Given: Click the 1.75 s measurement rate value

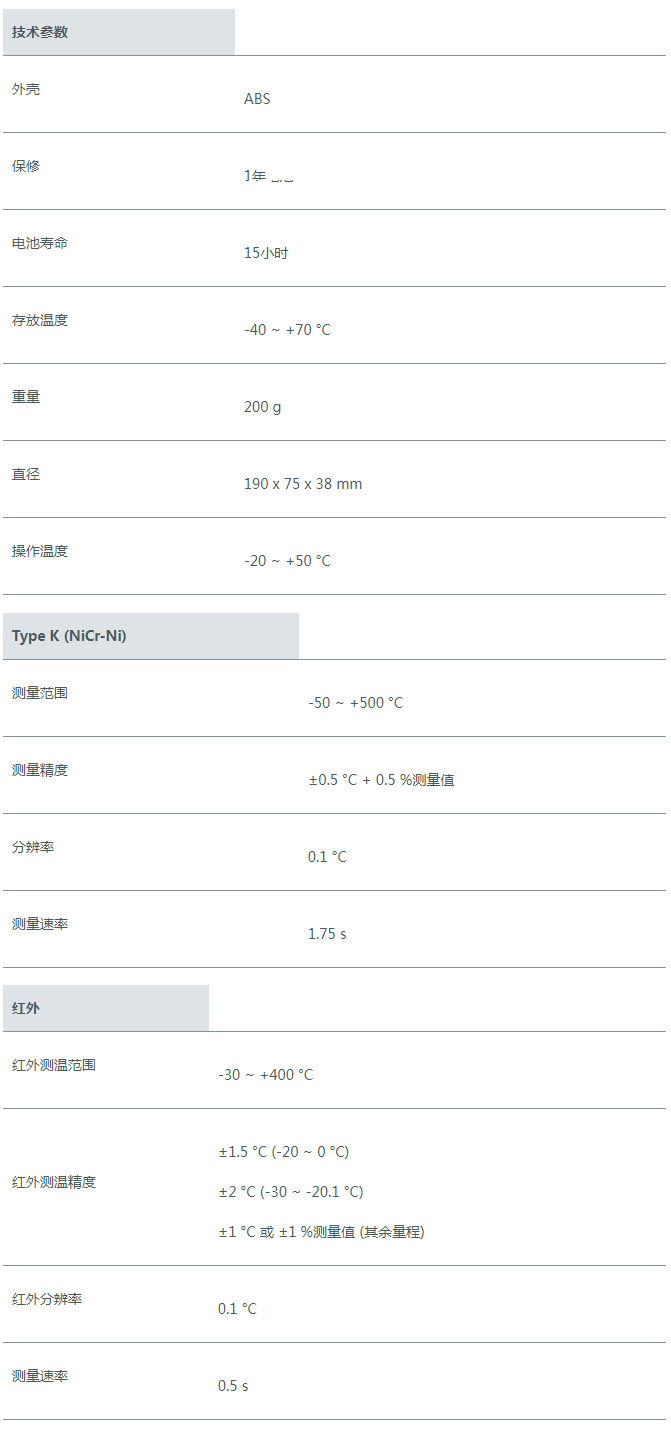Looking at the screenshot, I should click(327, 934).
